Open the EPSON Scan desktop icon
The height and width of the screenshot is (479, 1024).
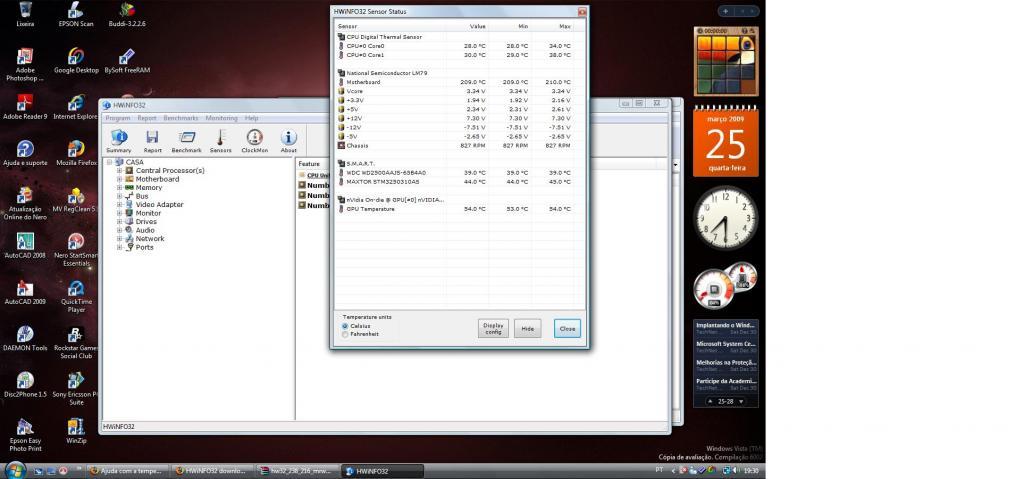pos(76,14)
